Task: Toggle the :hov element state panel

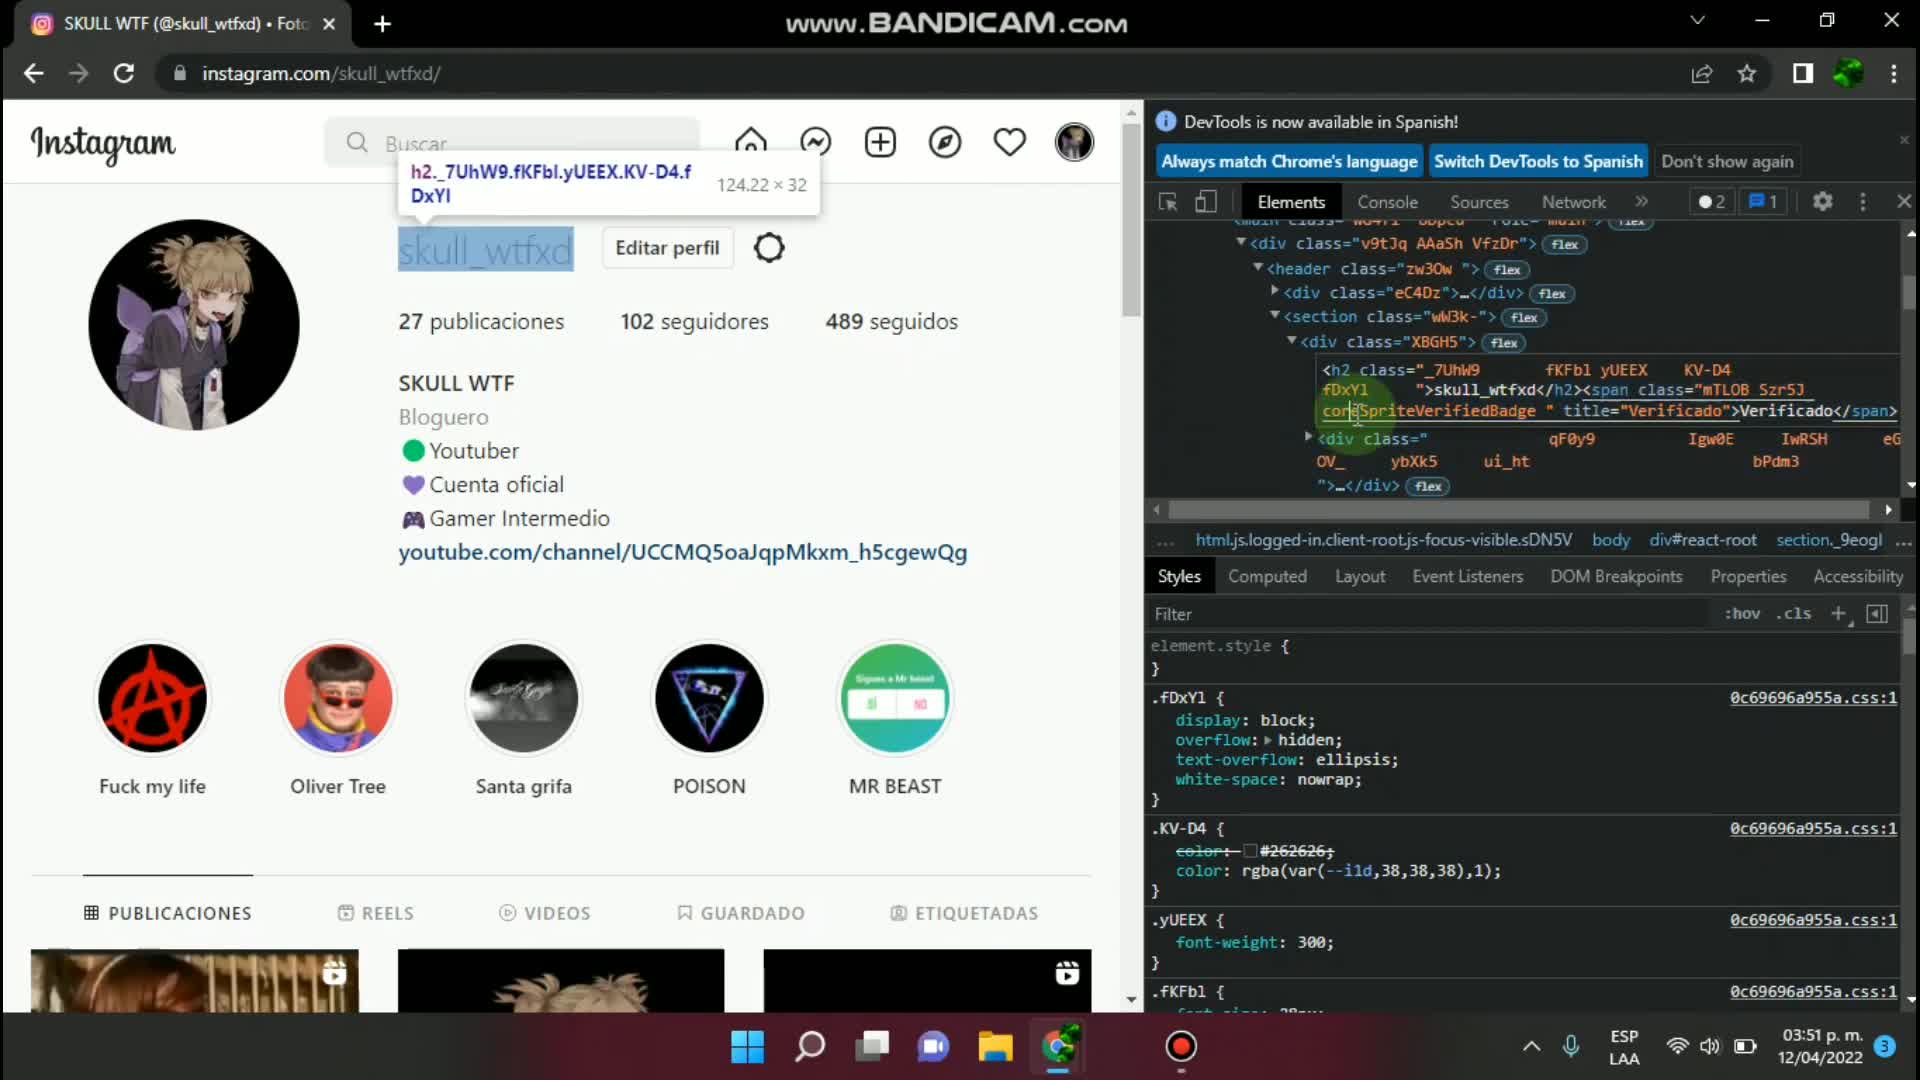Action: pos(1742,614)
